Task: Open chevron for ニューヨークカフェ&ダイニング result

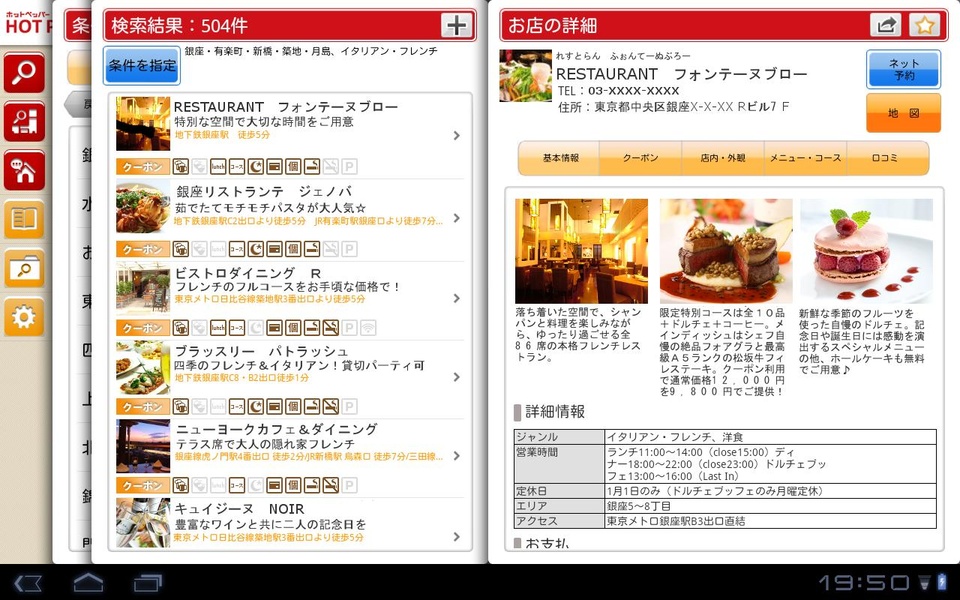Action: 457,456
